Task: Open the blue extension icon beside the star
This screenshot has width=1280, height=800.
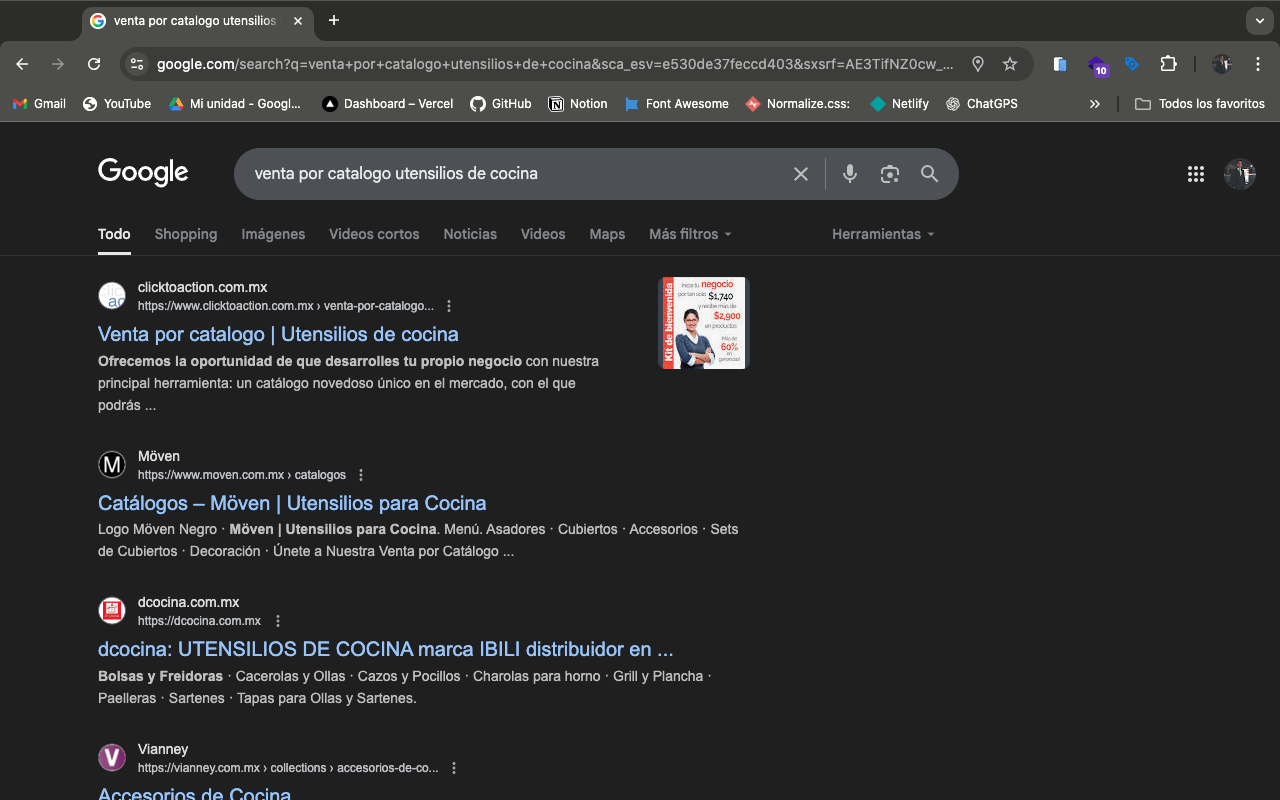Action: tap(1060, 64)
